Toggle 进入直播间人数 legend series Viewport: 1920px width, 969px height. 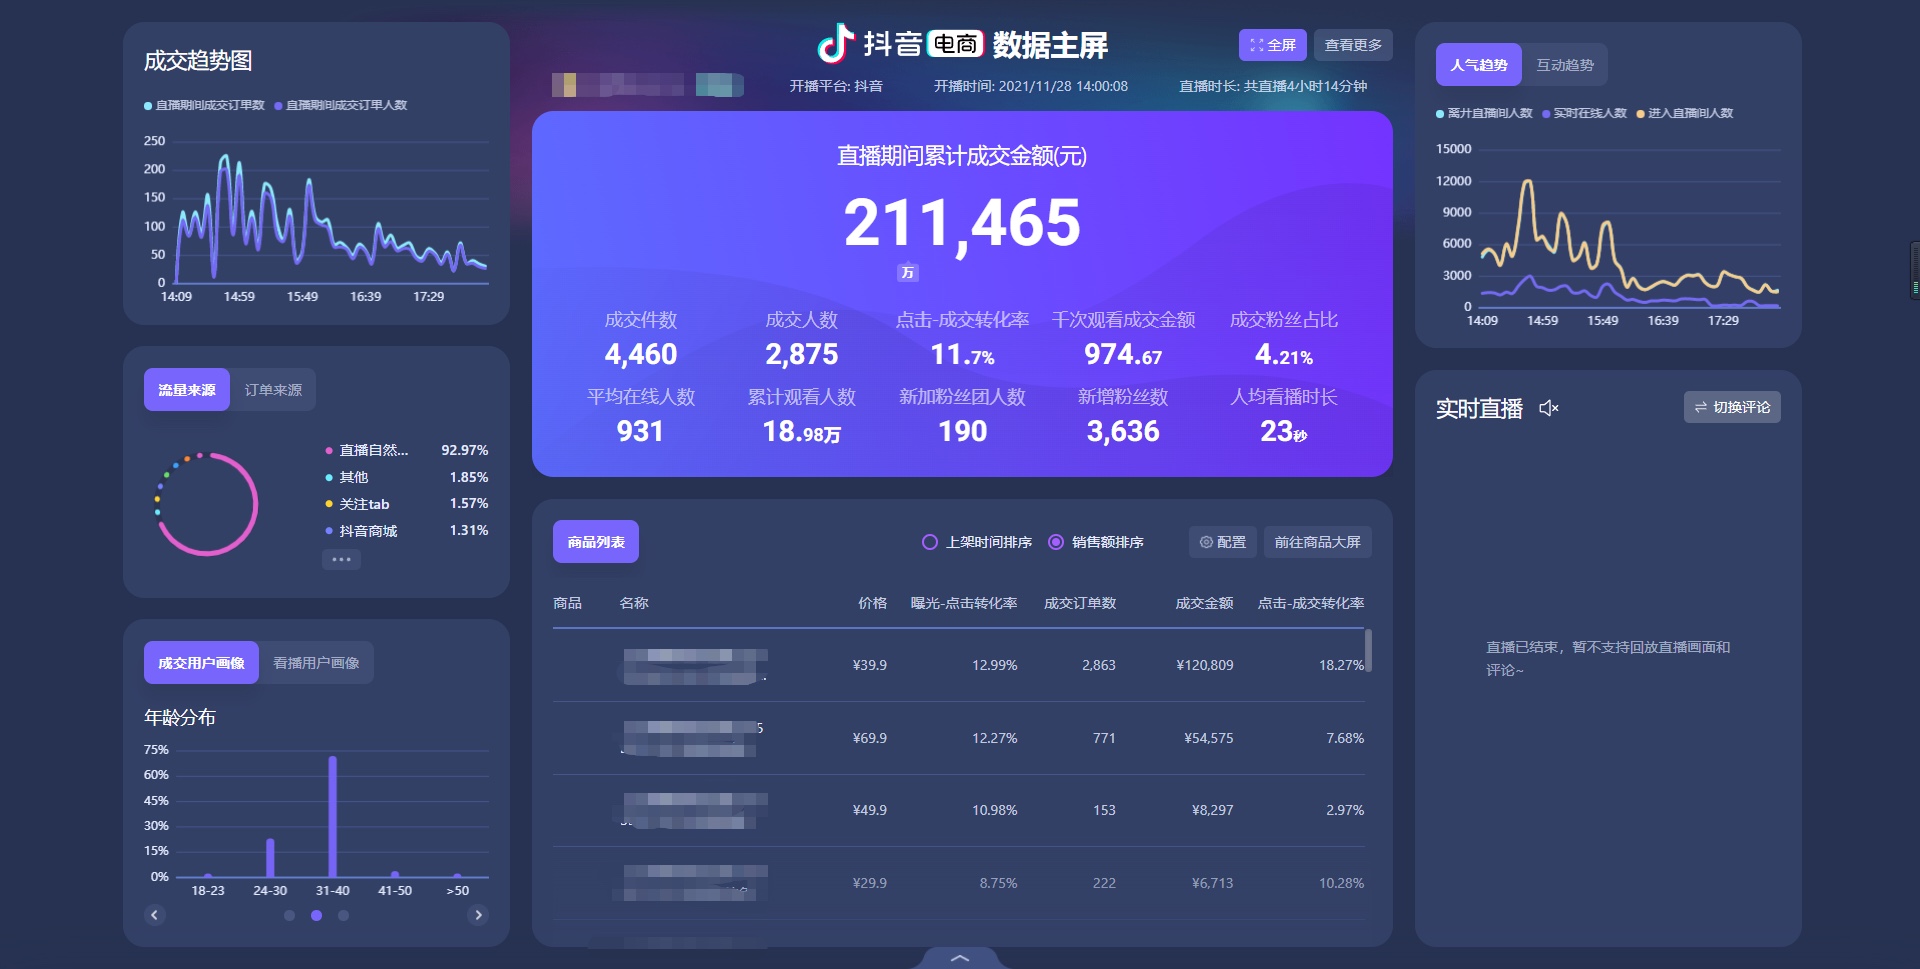(1685, 113)
